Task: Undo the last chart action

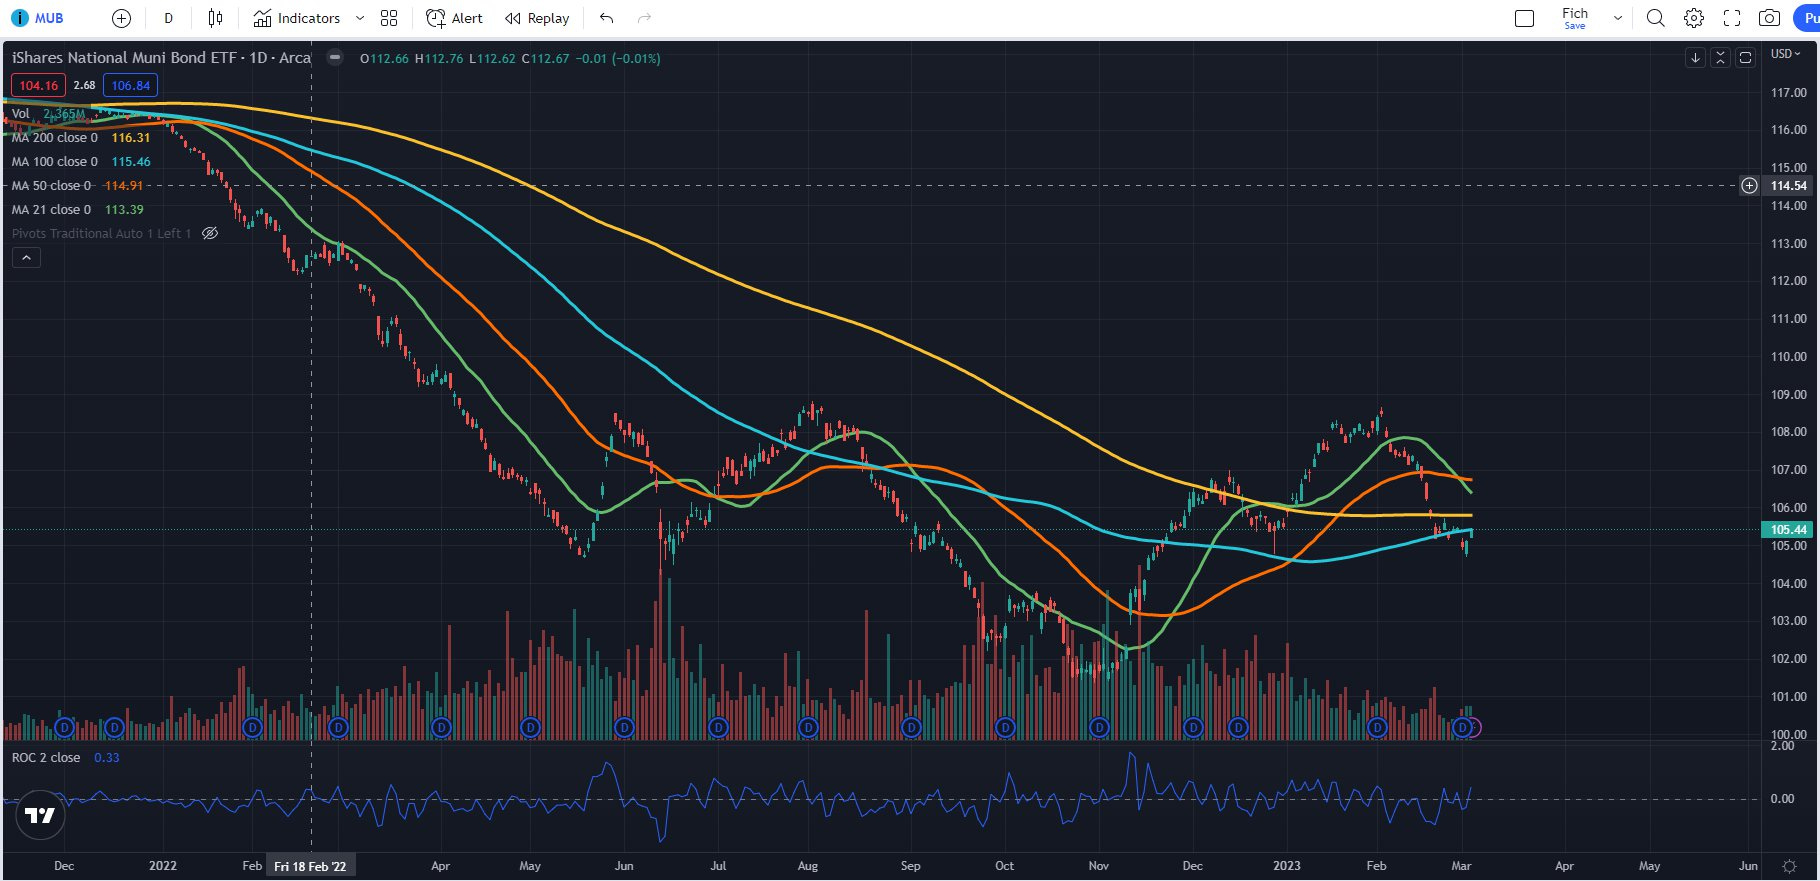Action: (x=607, y=18)
